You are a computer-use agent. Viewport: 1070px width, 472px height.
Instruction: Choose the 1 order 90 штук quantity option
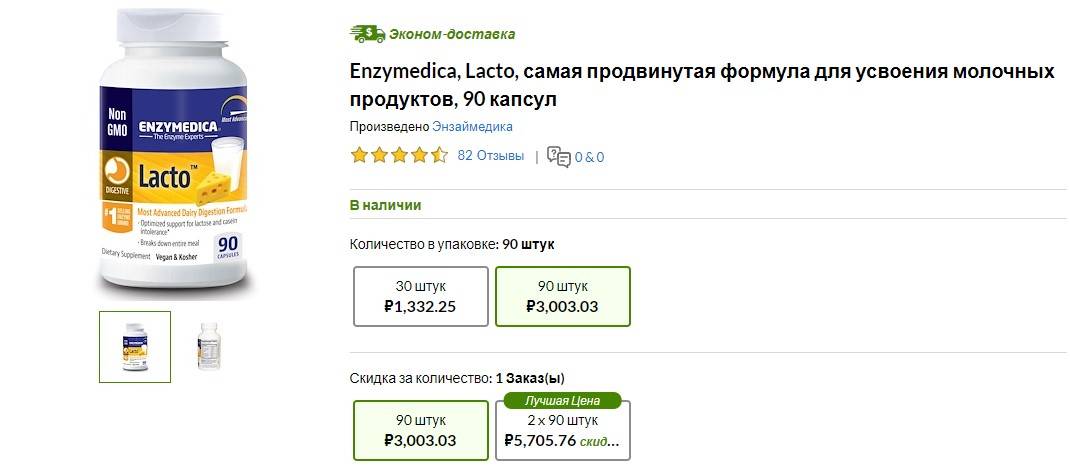[420, 430]
